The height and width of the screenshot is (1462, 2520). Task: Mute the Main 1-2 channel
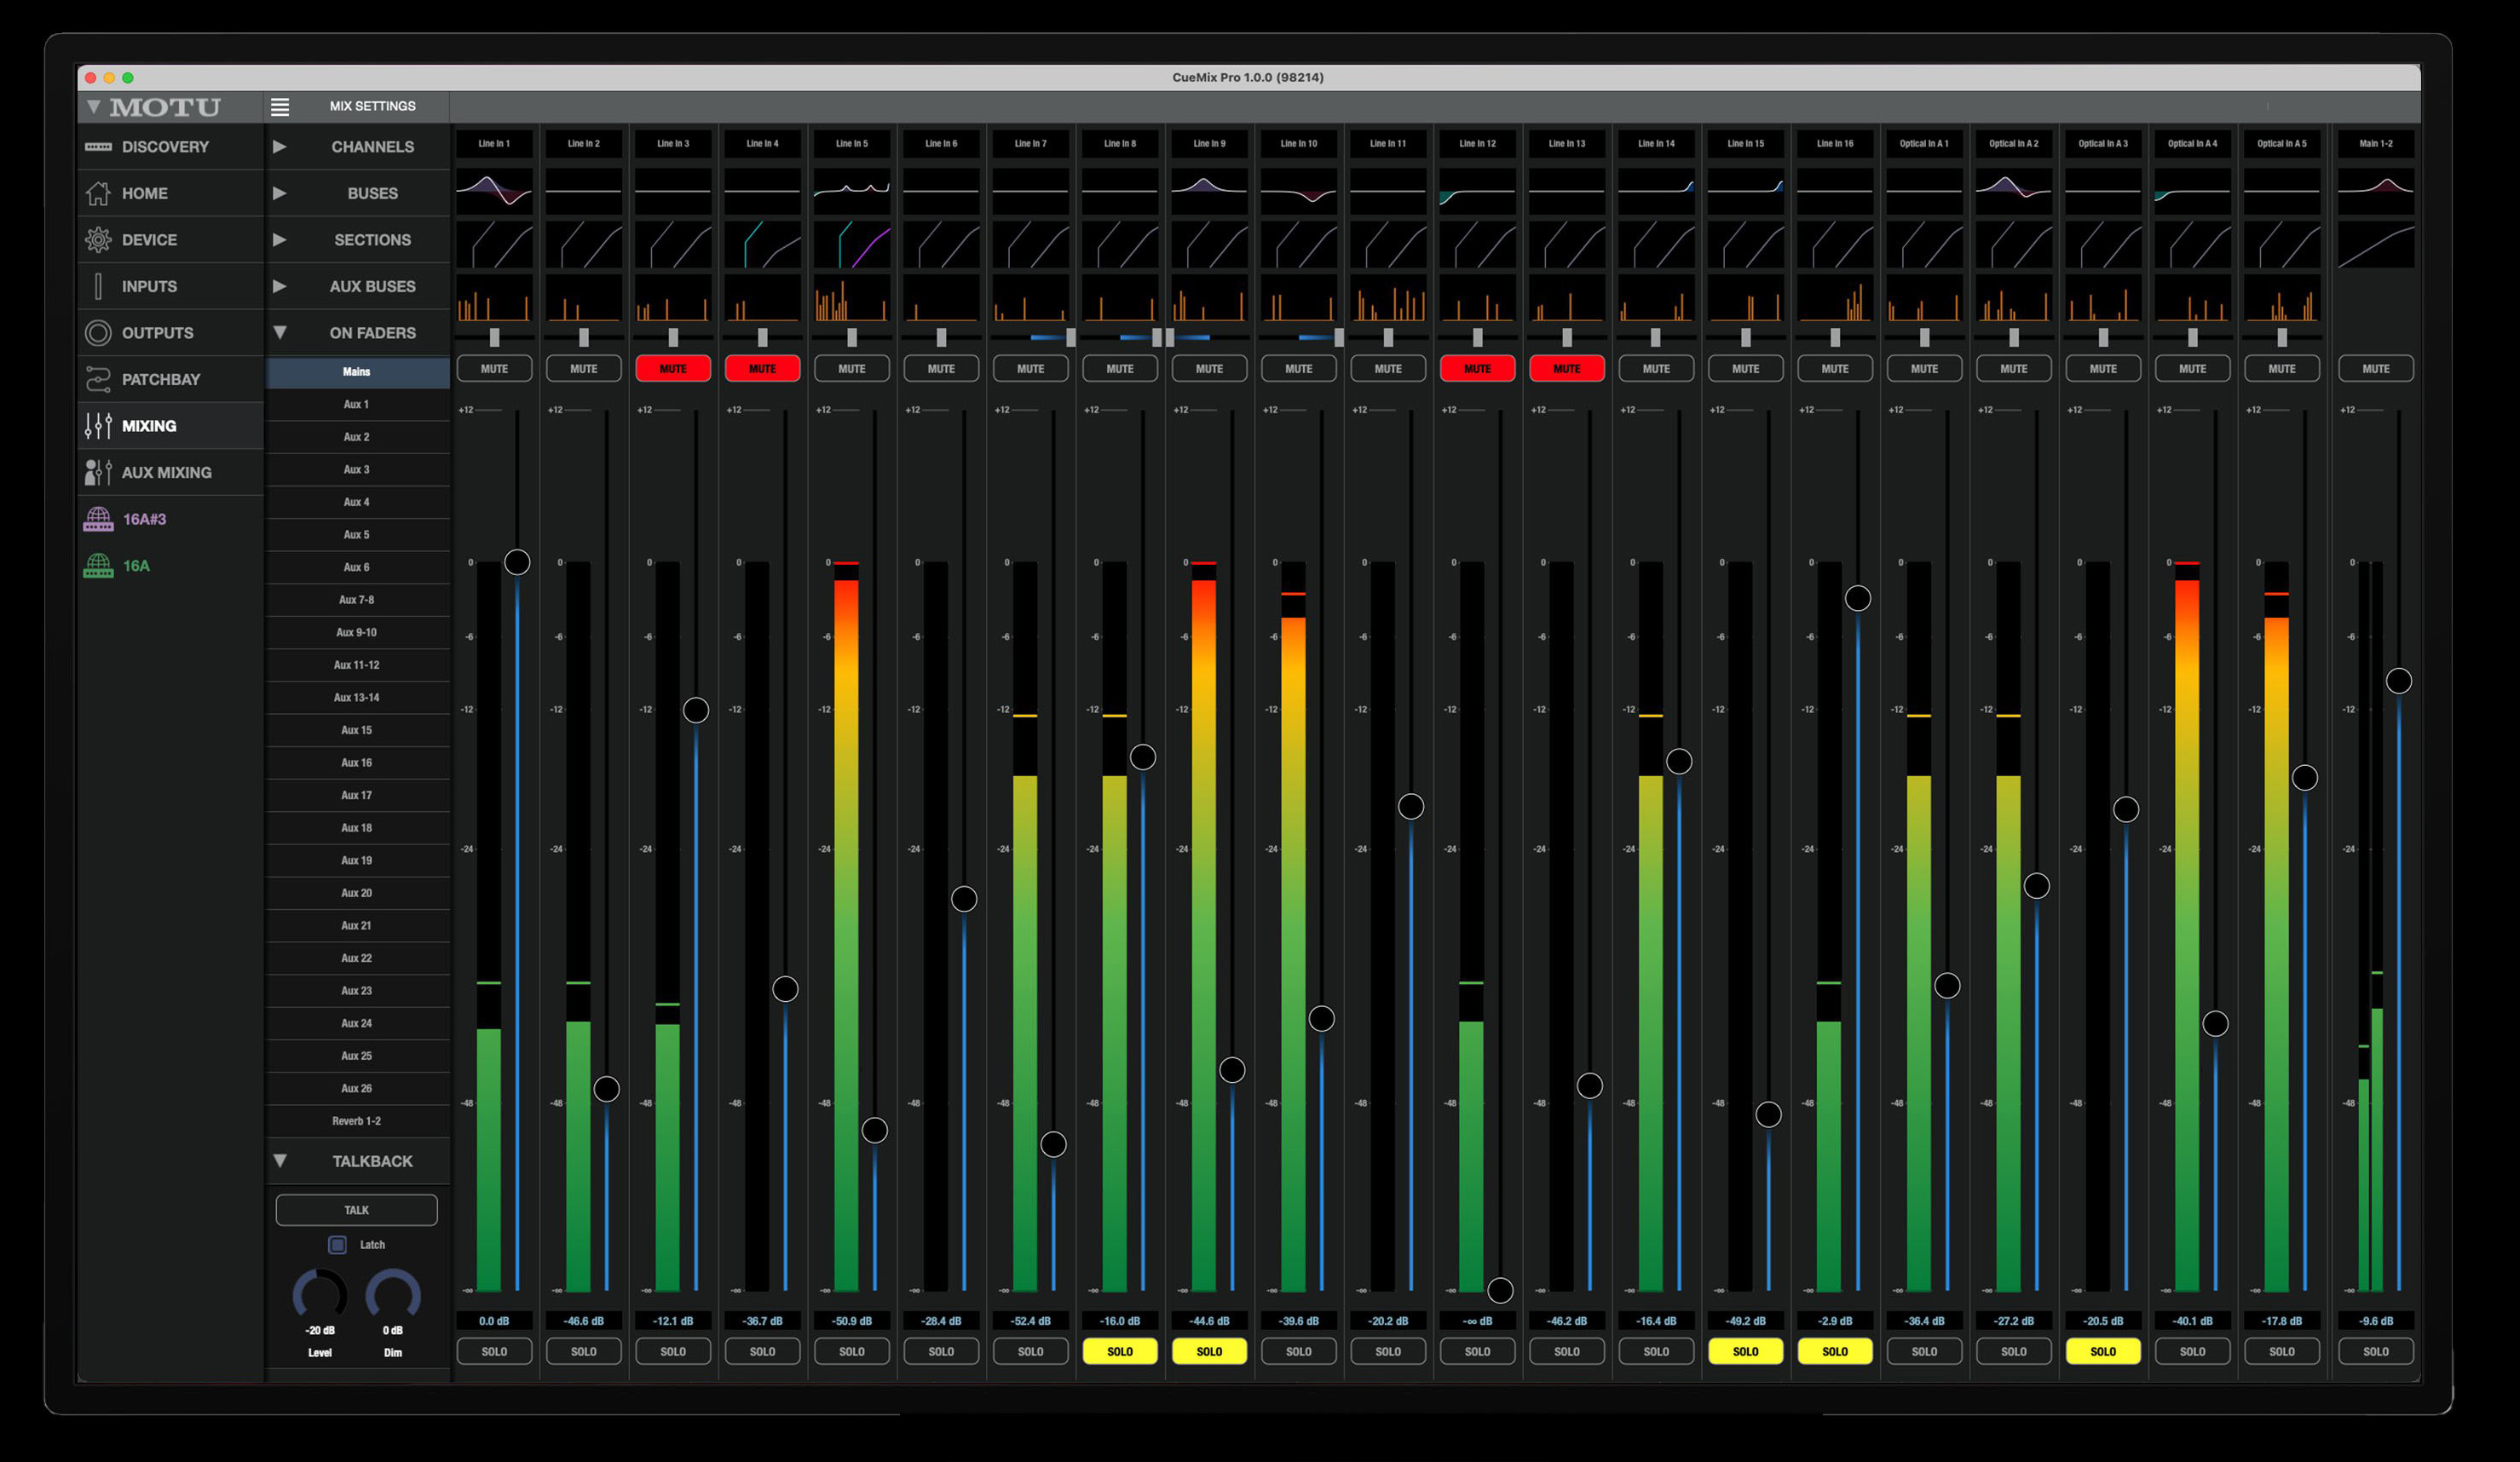[2375, 369]
